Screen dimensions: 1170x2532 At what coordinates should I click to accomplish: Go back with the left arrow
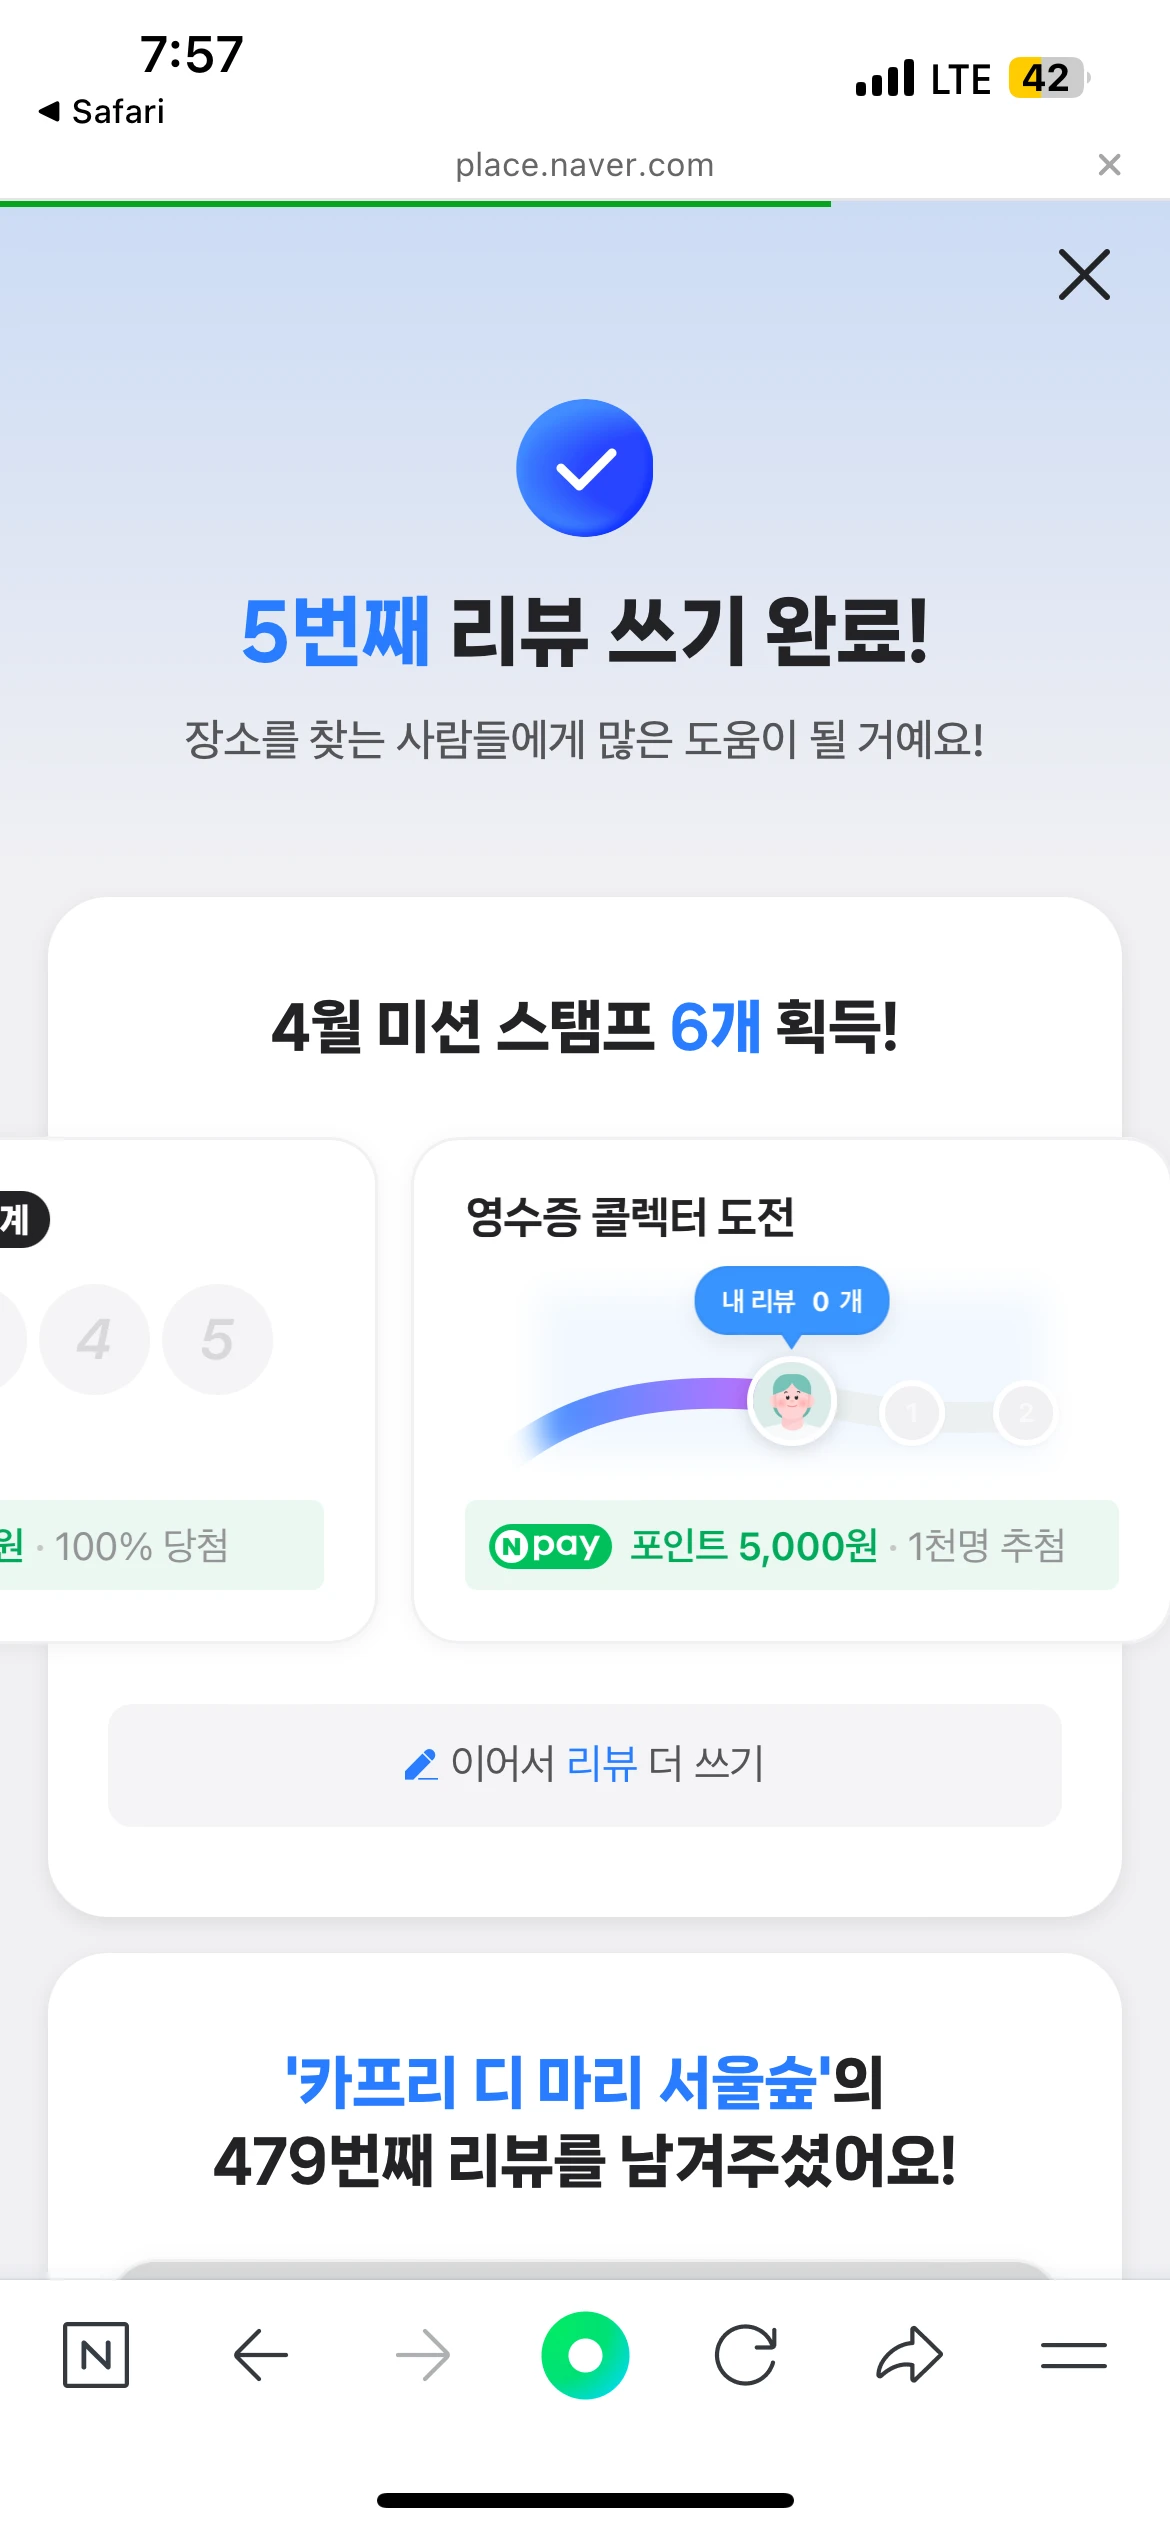260,2355
